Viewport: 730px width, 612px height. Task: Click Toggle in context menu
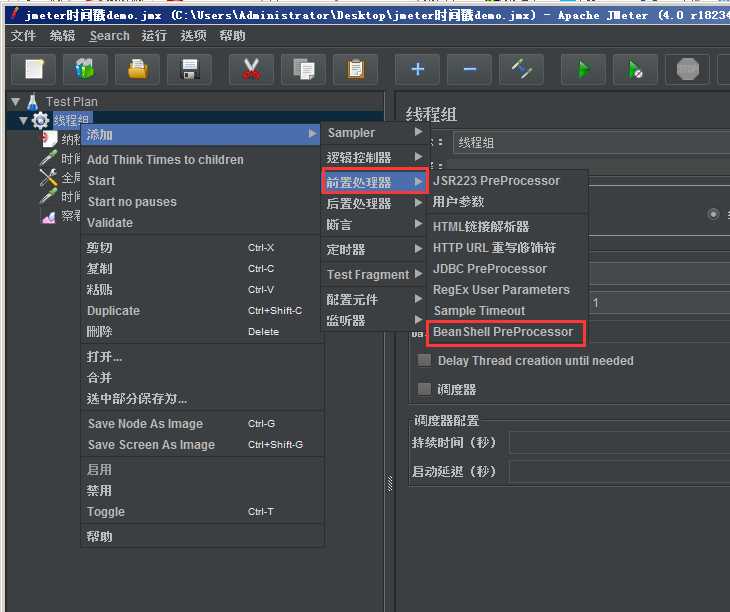[x=201, y=511]
